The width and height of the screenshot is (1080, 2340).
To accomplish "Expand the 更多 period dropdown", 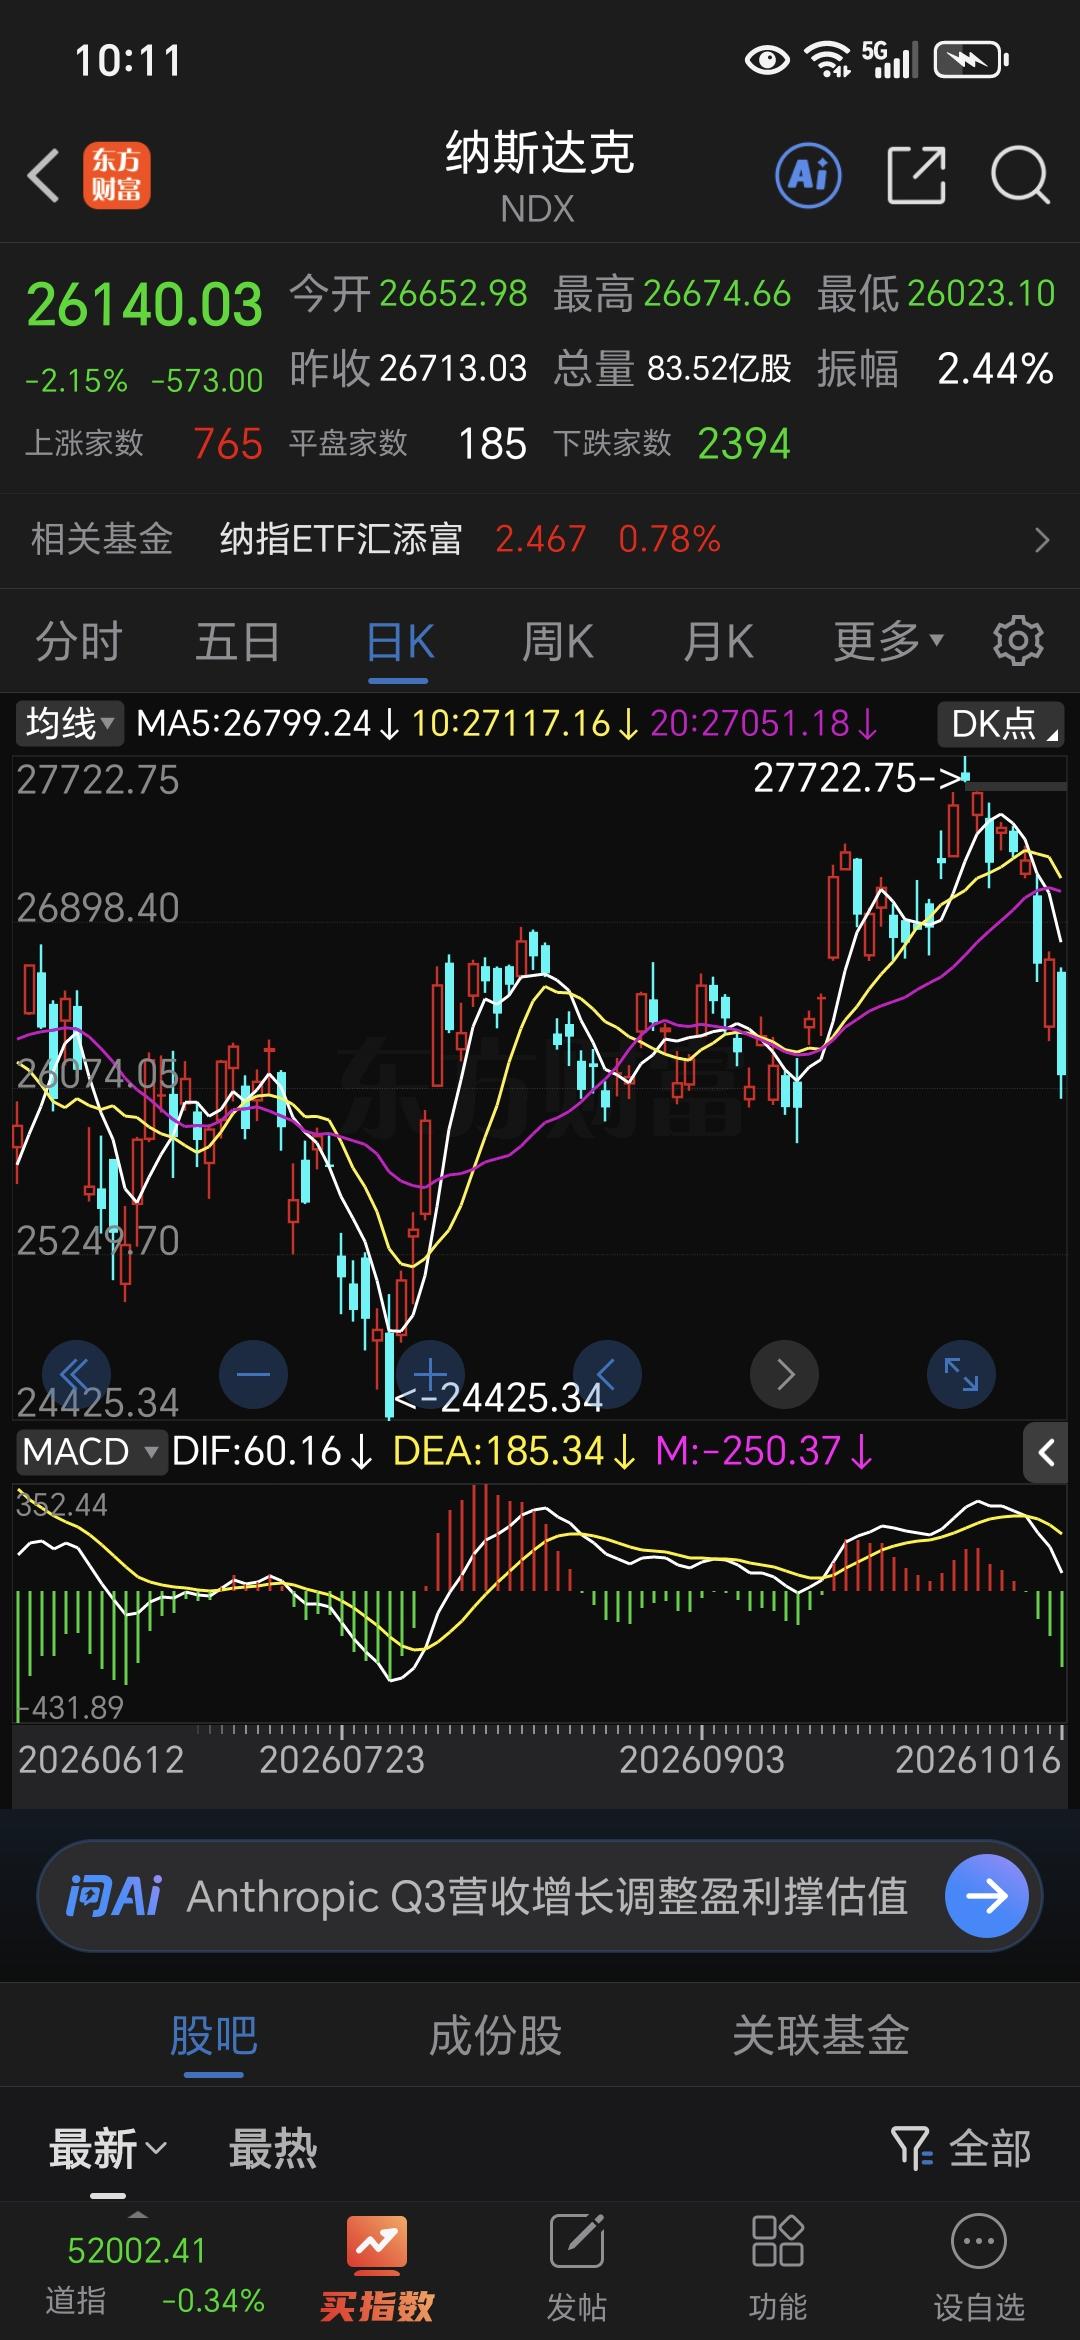I will (888, 641).
